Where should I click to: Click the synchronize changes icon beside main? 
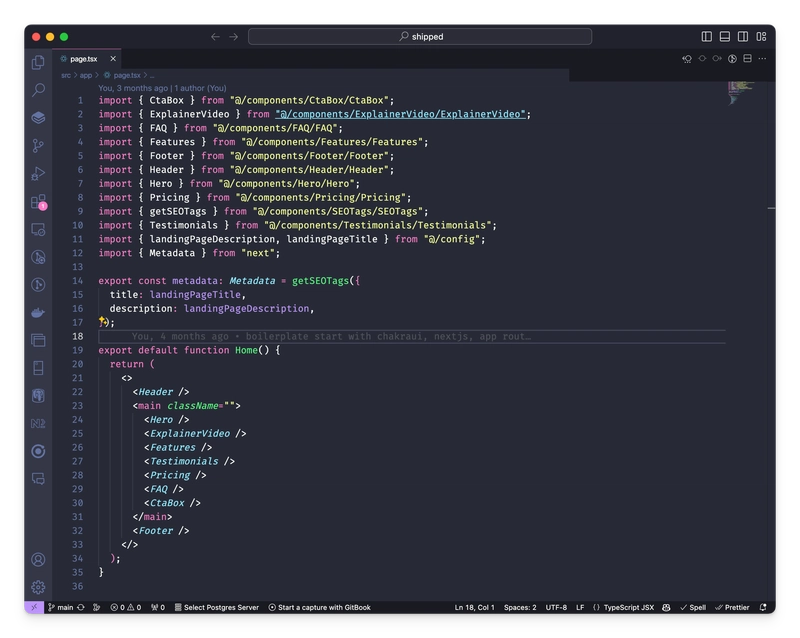click(81, 607)
